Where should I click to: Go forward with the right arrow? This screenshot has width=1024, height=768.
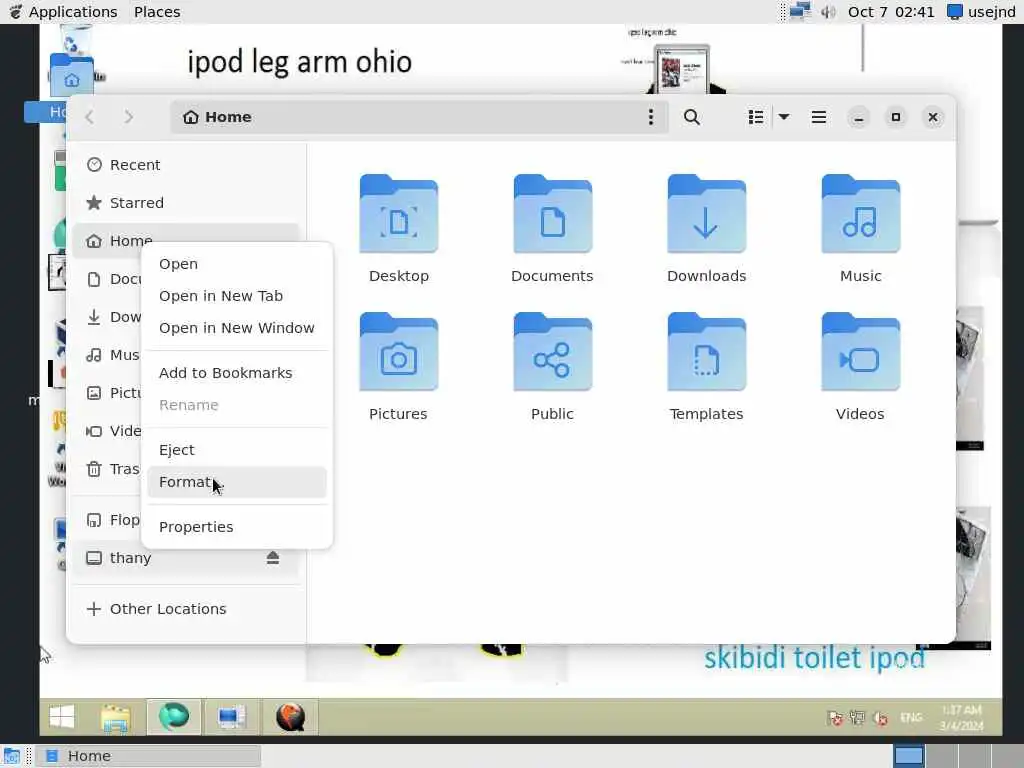pos(129,117)
